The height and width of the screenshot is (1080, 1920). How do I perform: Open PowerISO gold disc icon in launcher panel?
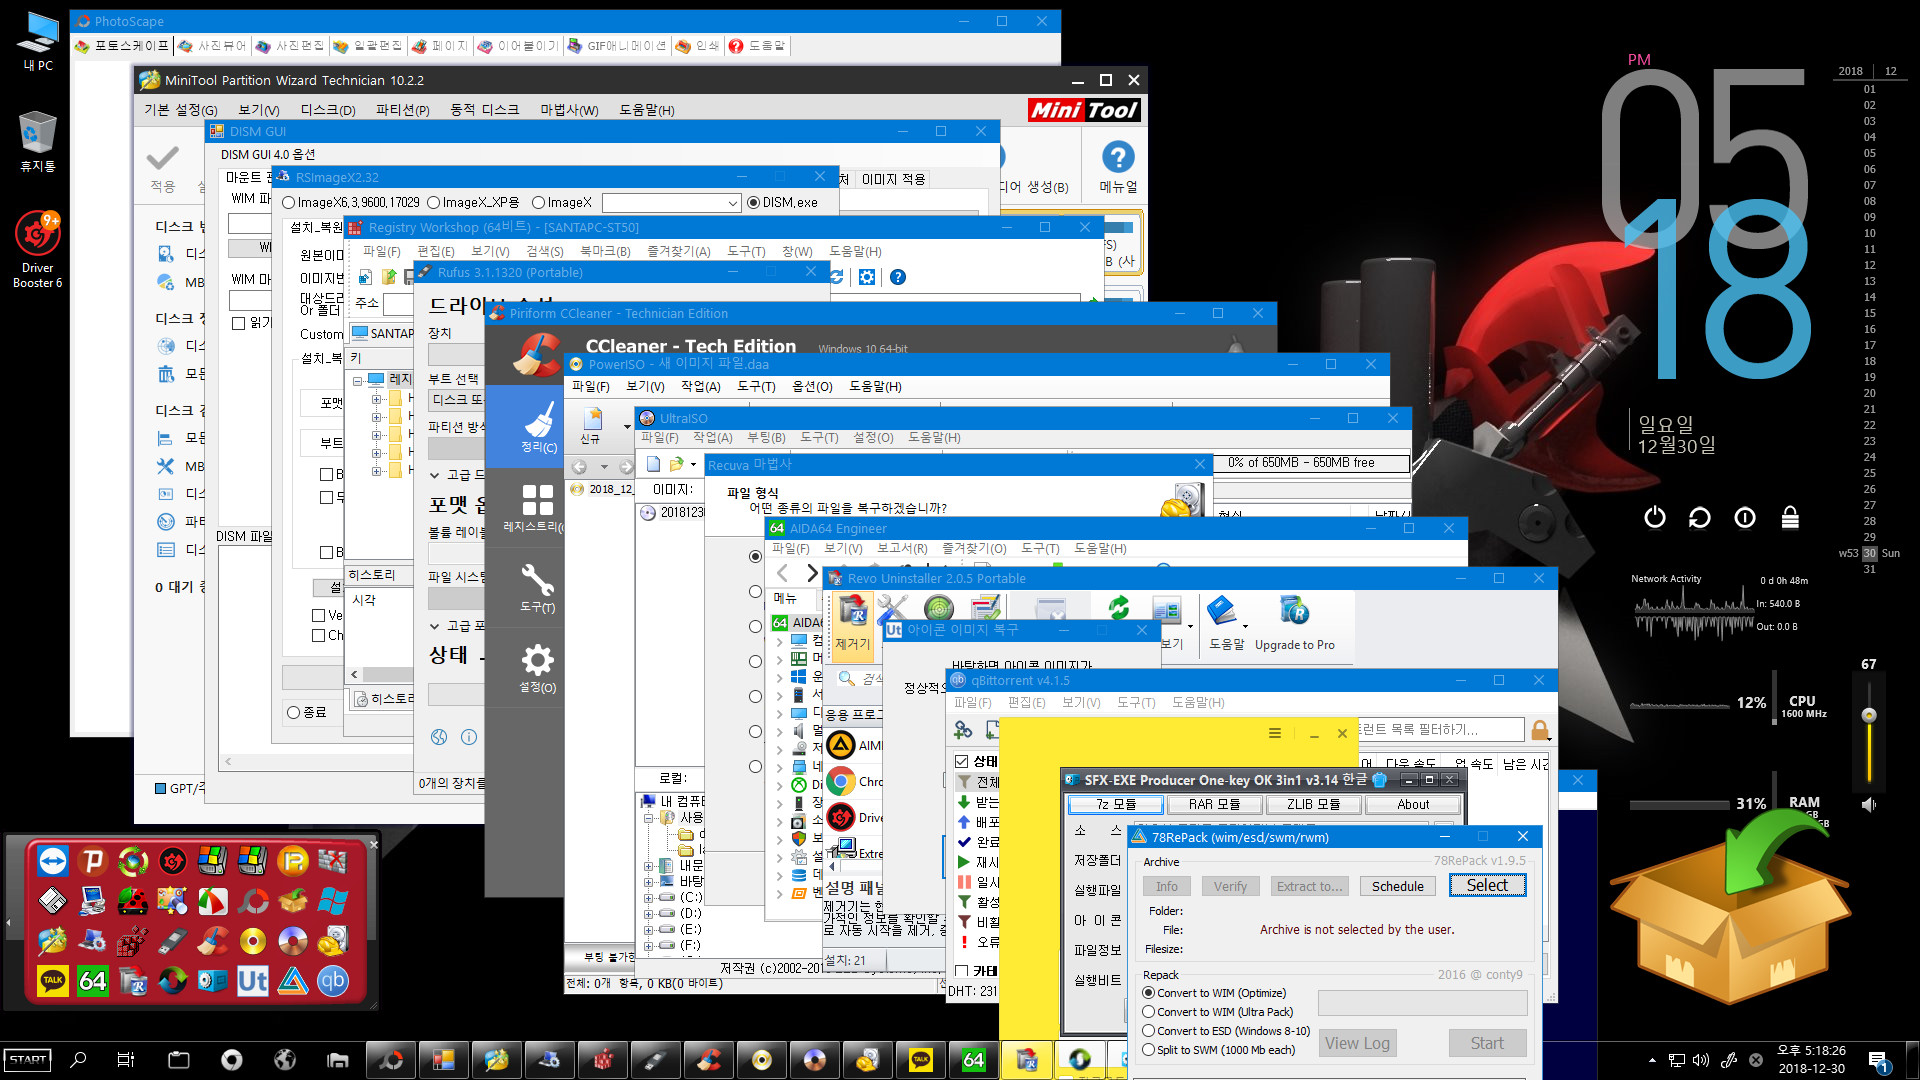[x=253, y=941]
